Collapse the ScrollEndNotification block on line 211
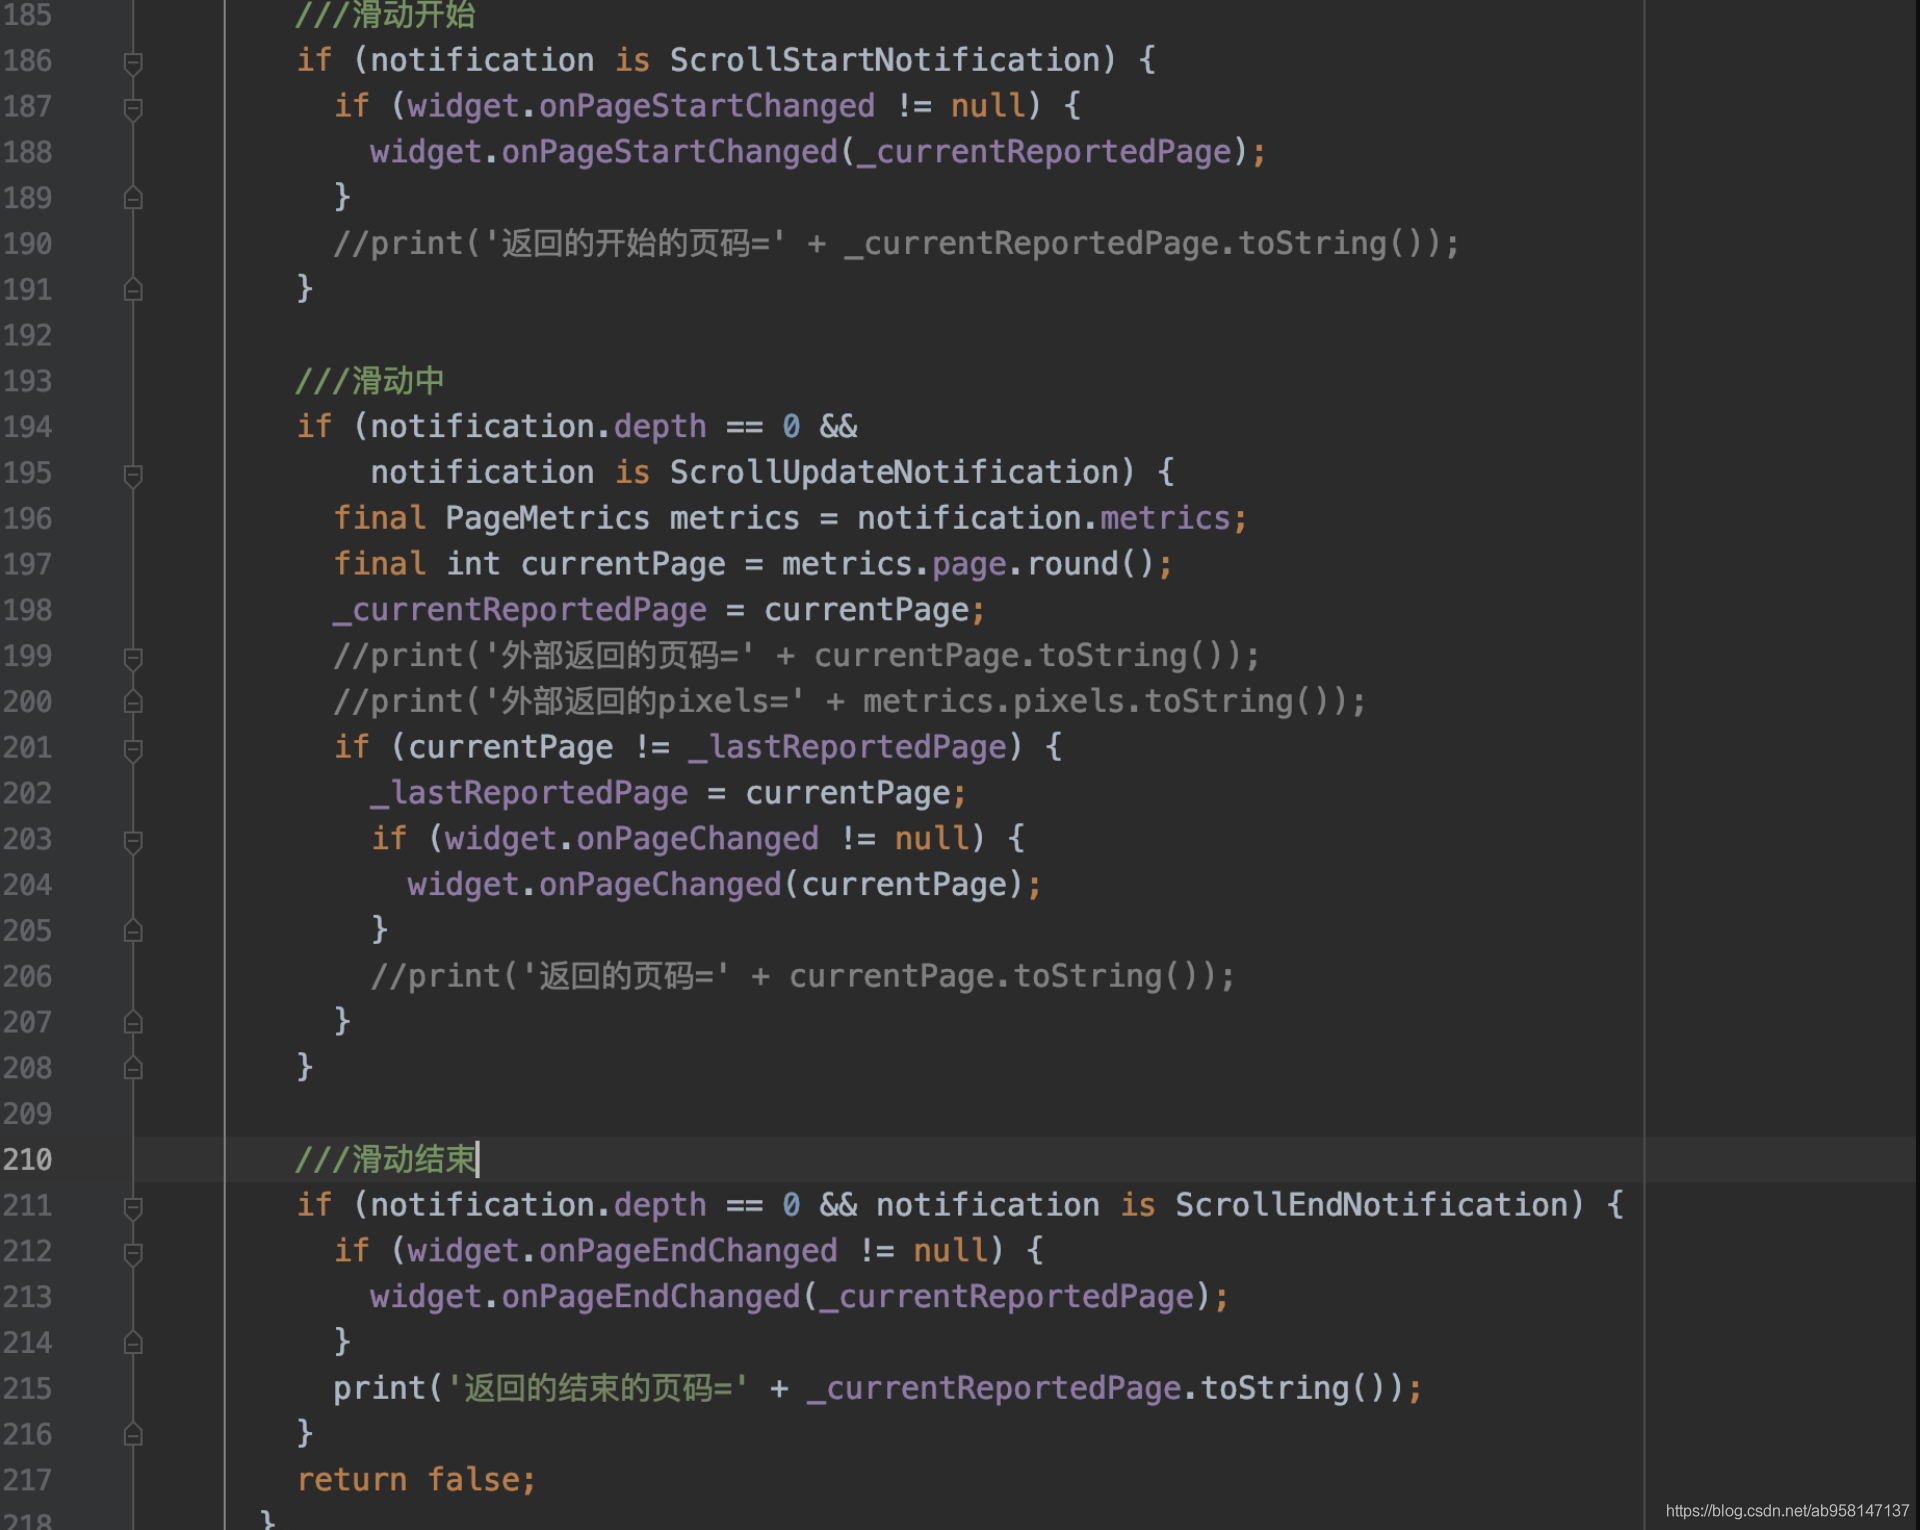Screen dimensions: 1920x1530 click(133, 1208)
